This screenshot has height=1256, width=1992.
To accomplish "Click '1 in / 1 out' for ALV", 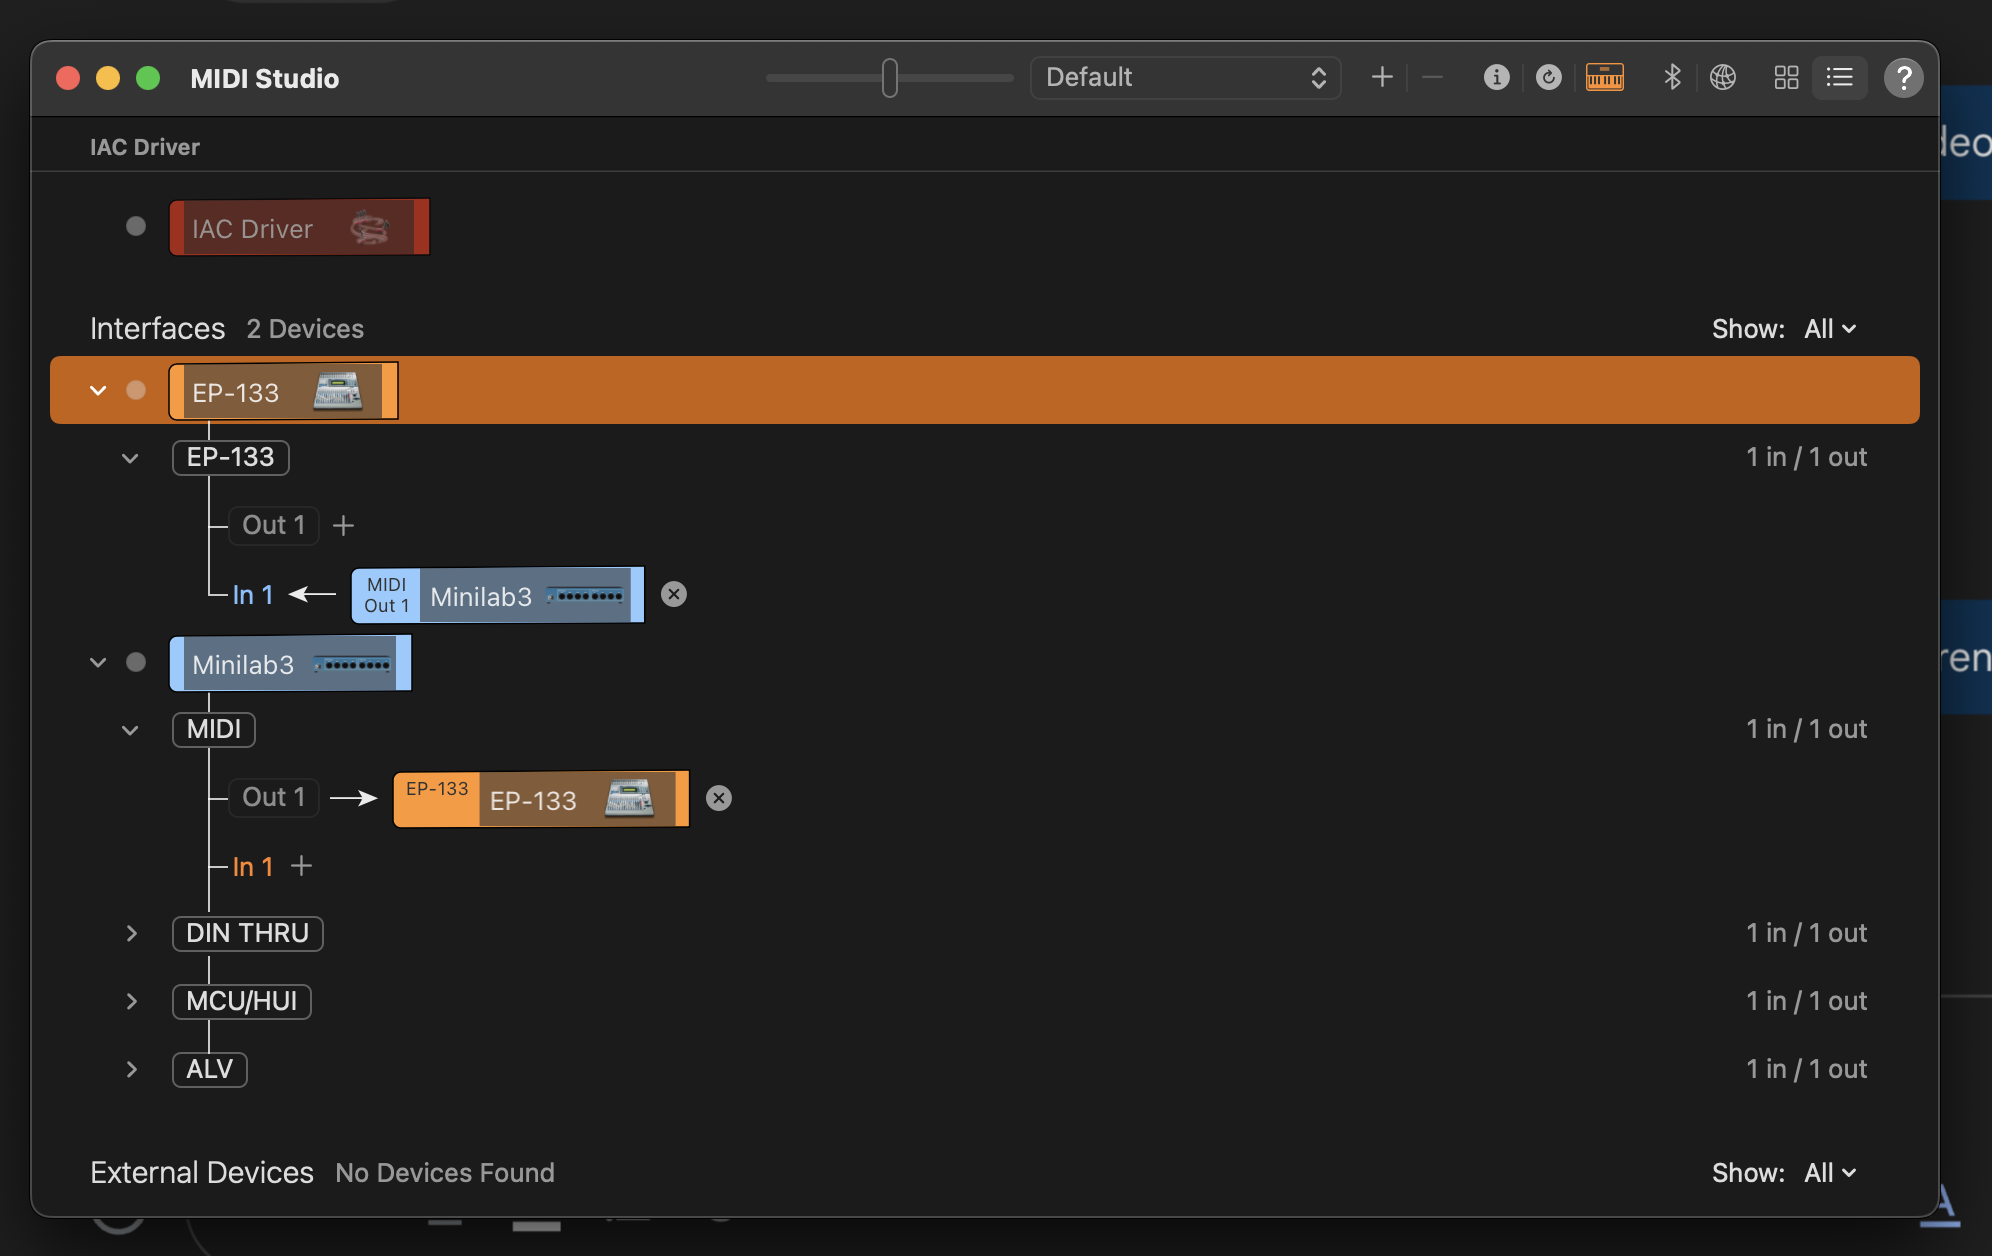I will (x=1806, y=1069).
